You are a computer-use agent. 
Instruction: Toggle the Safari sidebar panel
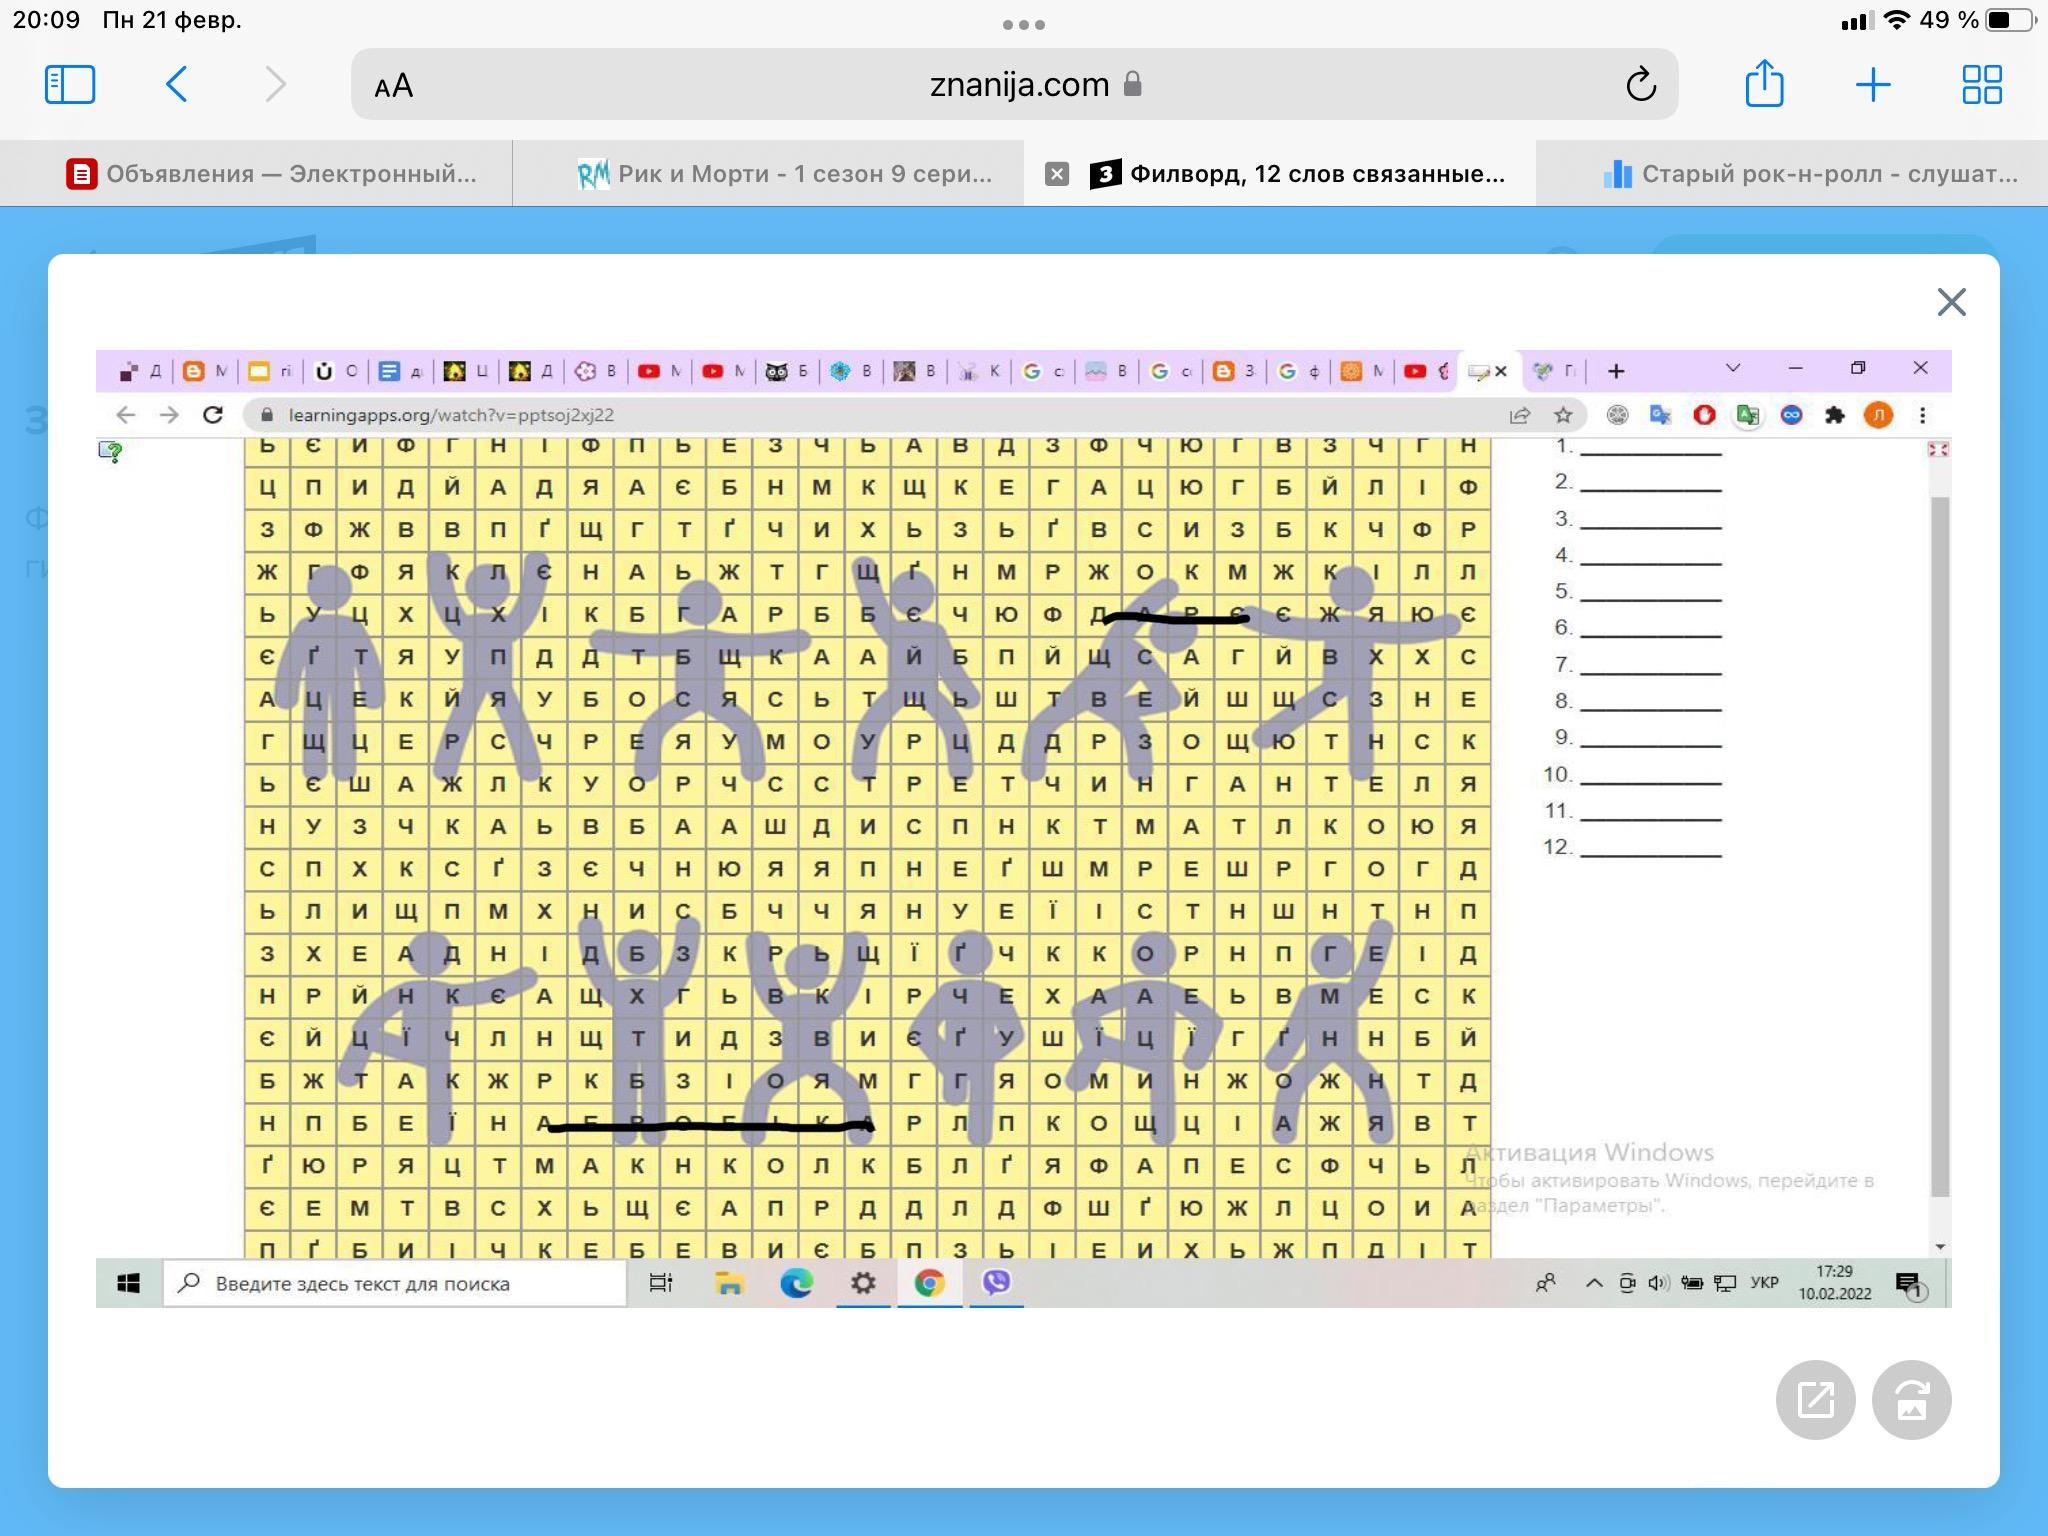coord(70,84)
